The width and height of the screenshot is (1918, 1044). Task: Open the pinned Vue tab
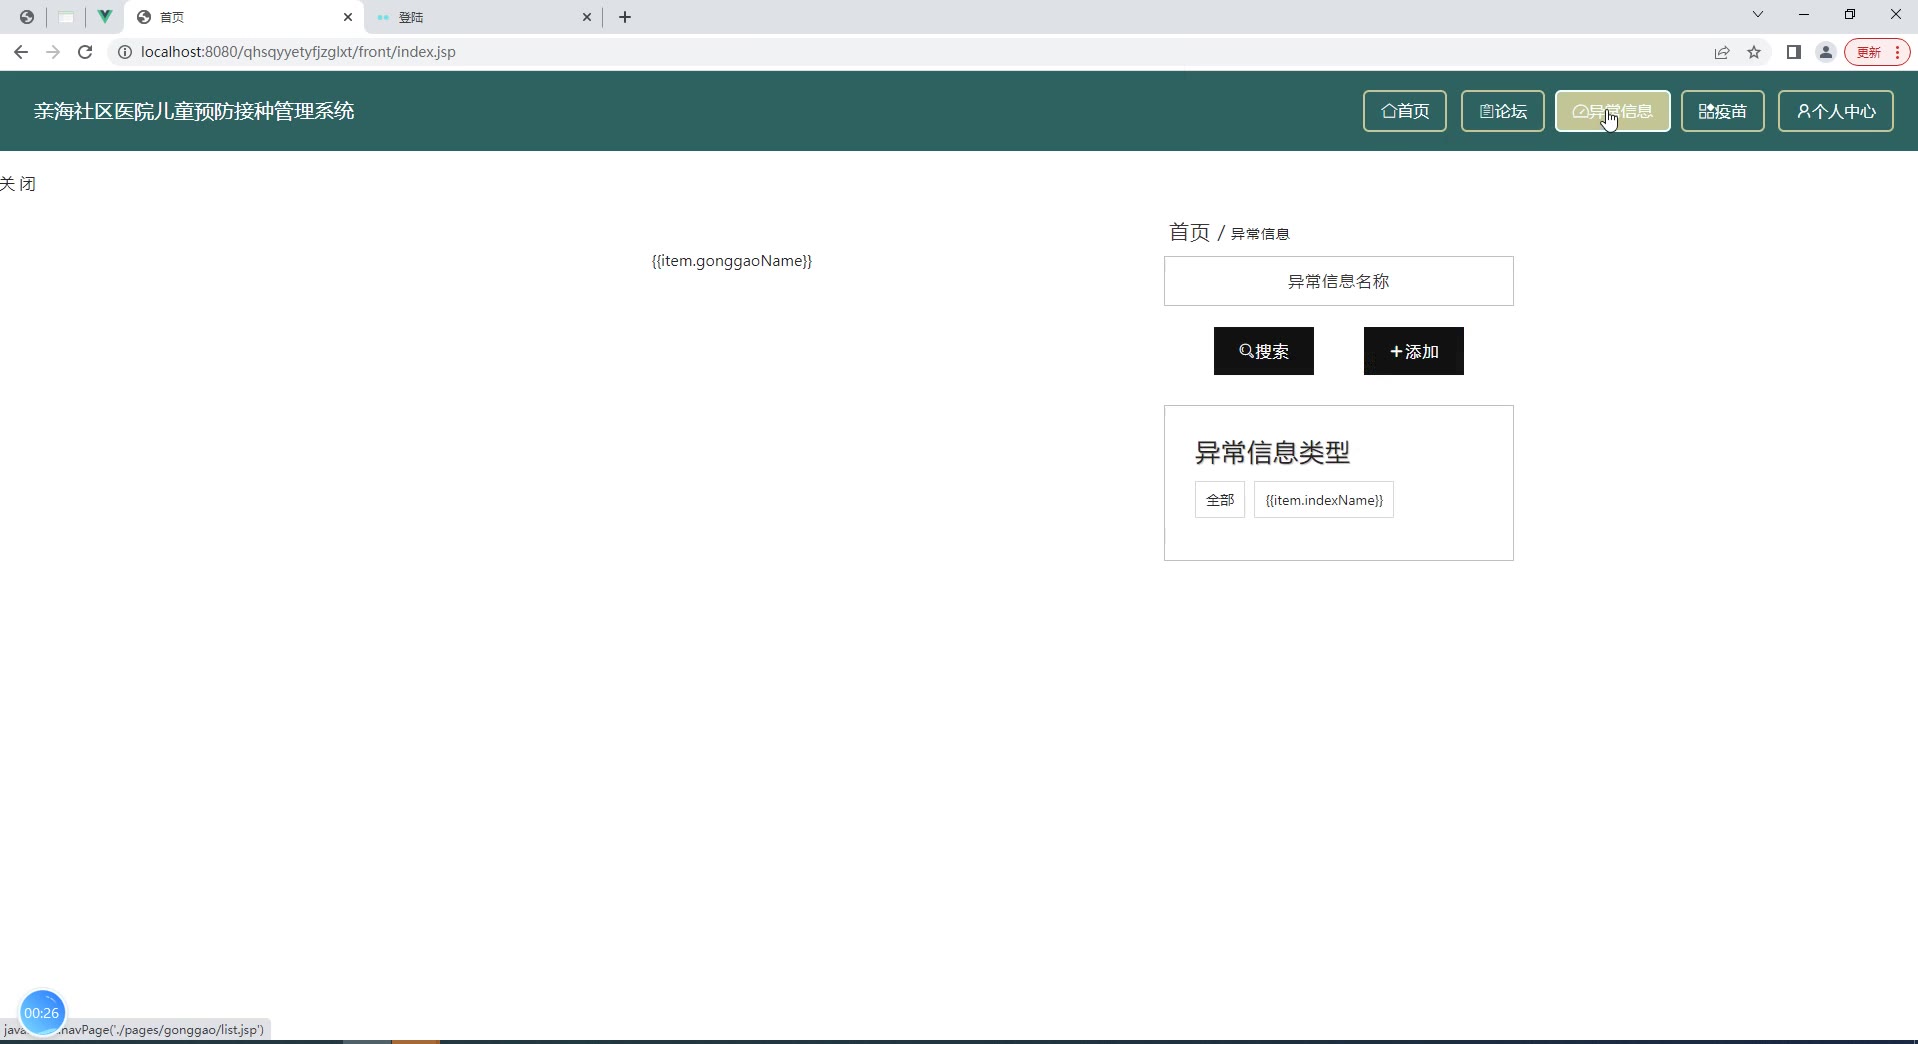pyautogui.click(x=104, y=17)
